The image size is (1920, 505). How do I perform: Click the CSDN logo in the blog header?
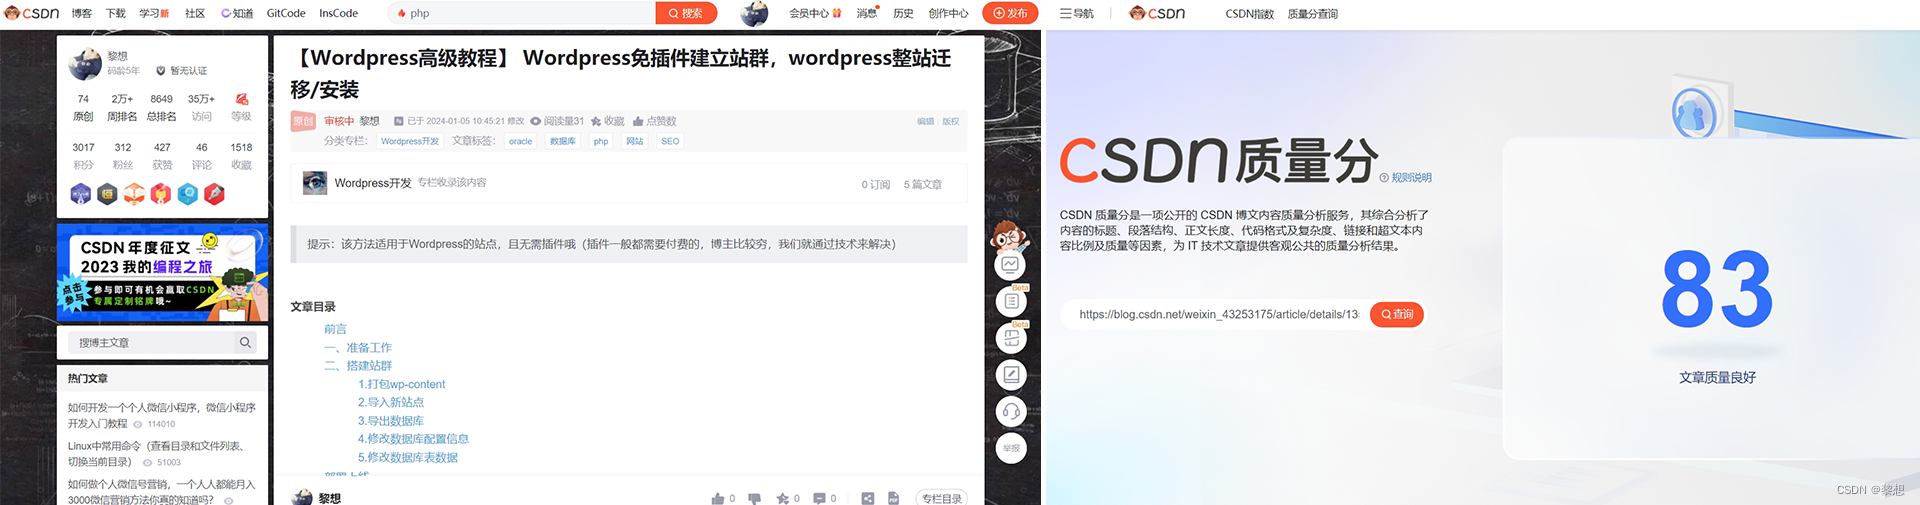31,13
